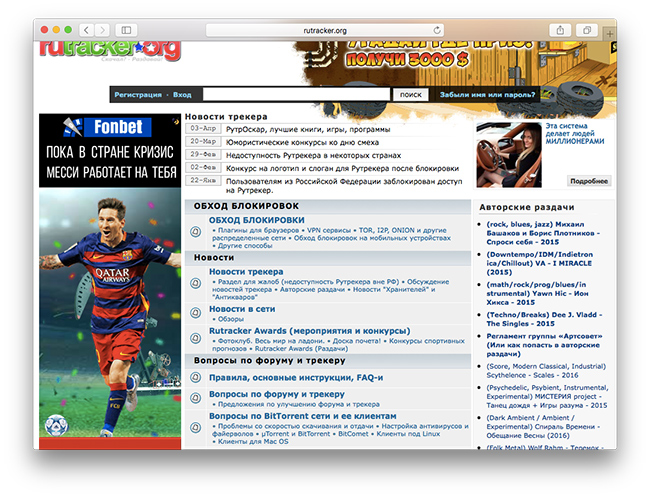Open the Safari share menu

[560, 30]
